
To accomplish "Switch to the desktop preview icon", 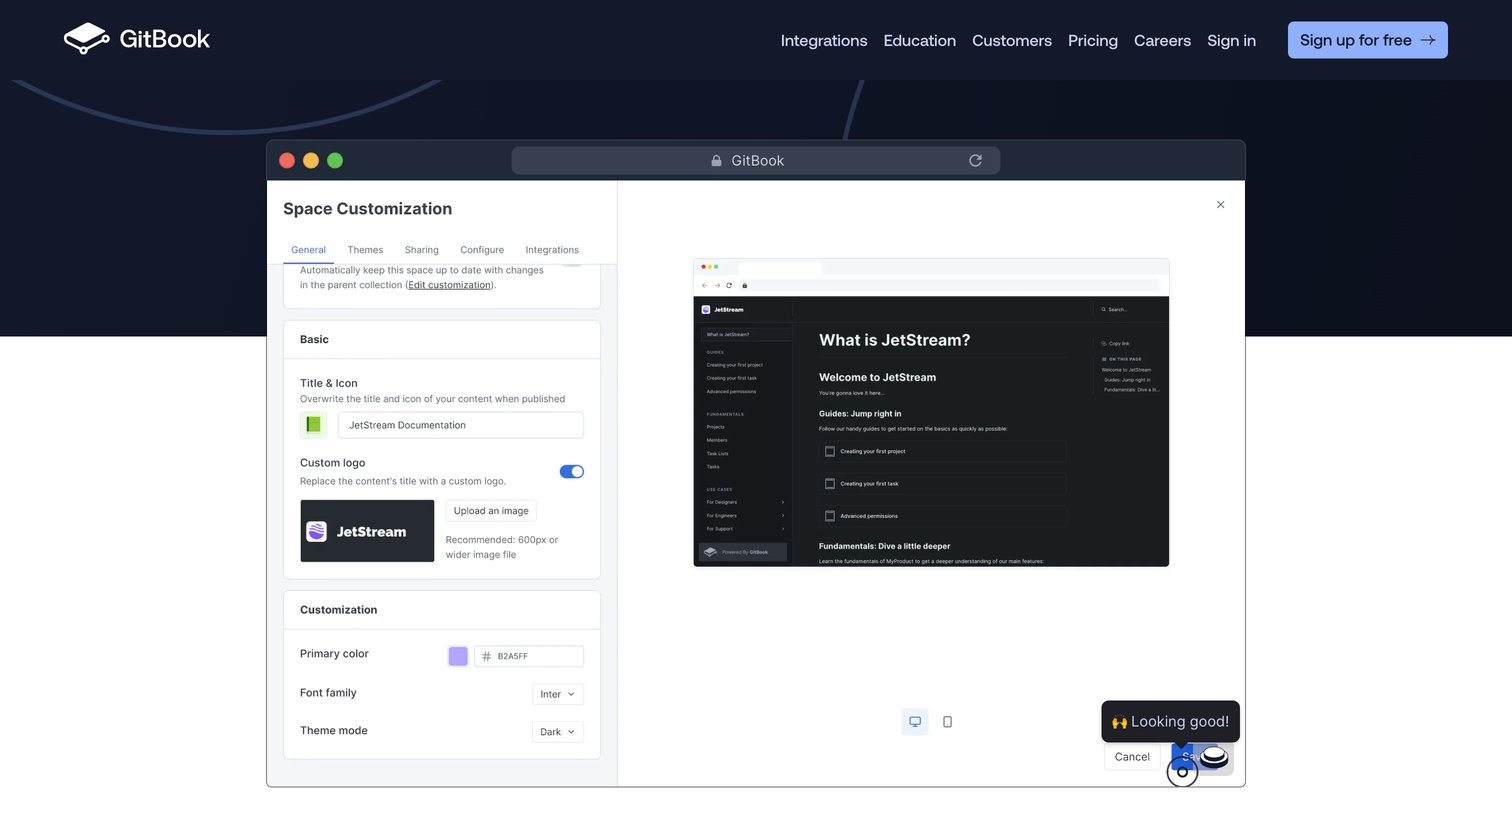I will pyautogui.click(x=915, y=721).
